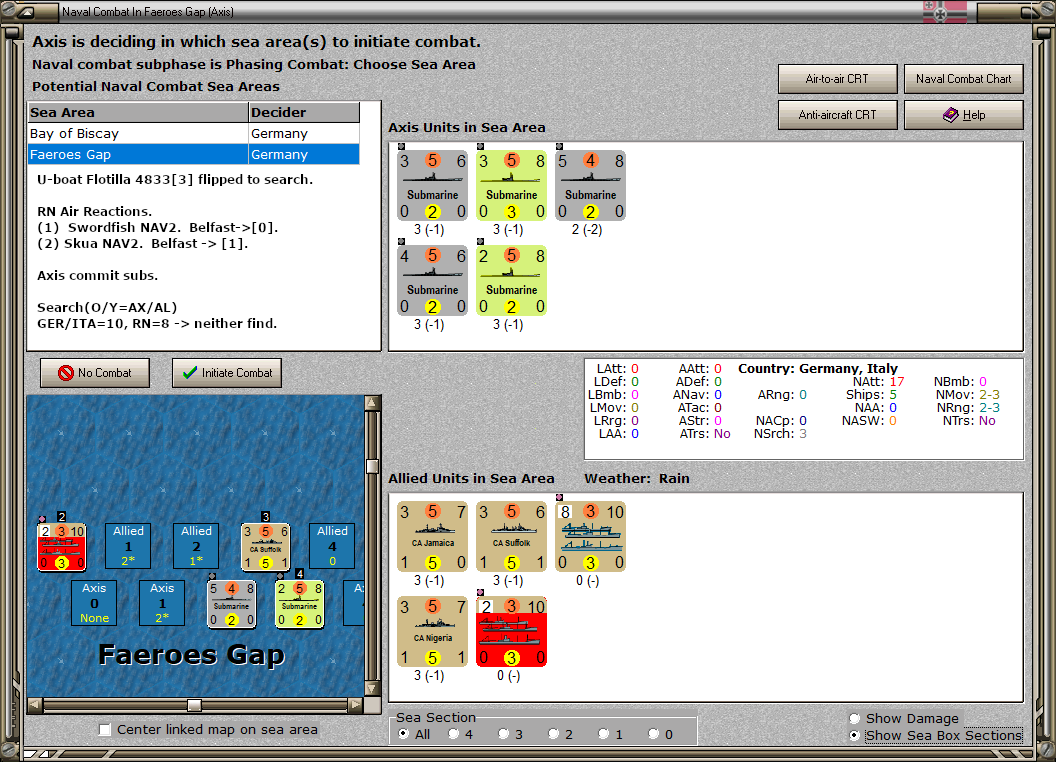Screen dimensions: 1056x762
Task: Click the Allied 1 sea box section
Action: pyautogui.click(x=128, y=546)
